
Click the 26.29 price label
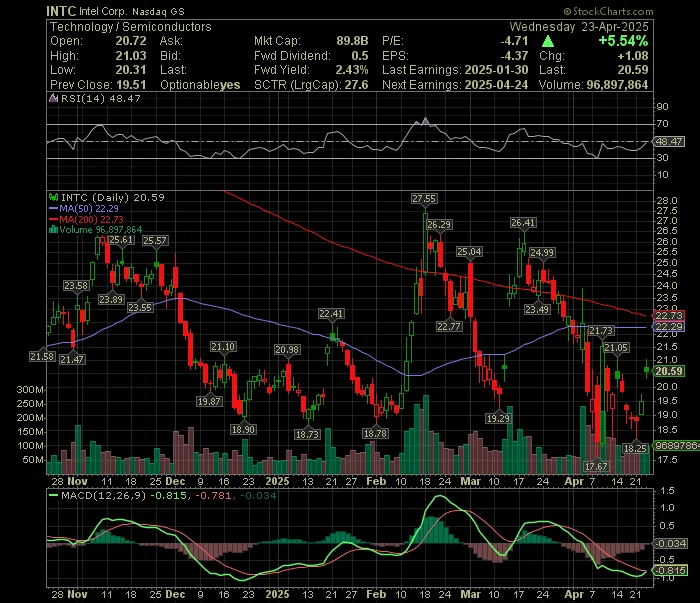[x=439, y=225]
